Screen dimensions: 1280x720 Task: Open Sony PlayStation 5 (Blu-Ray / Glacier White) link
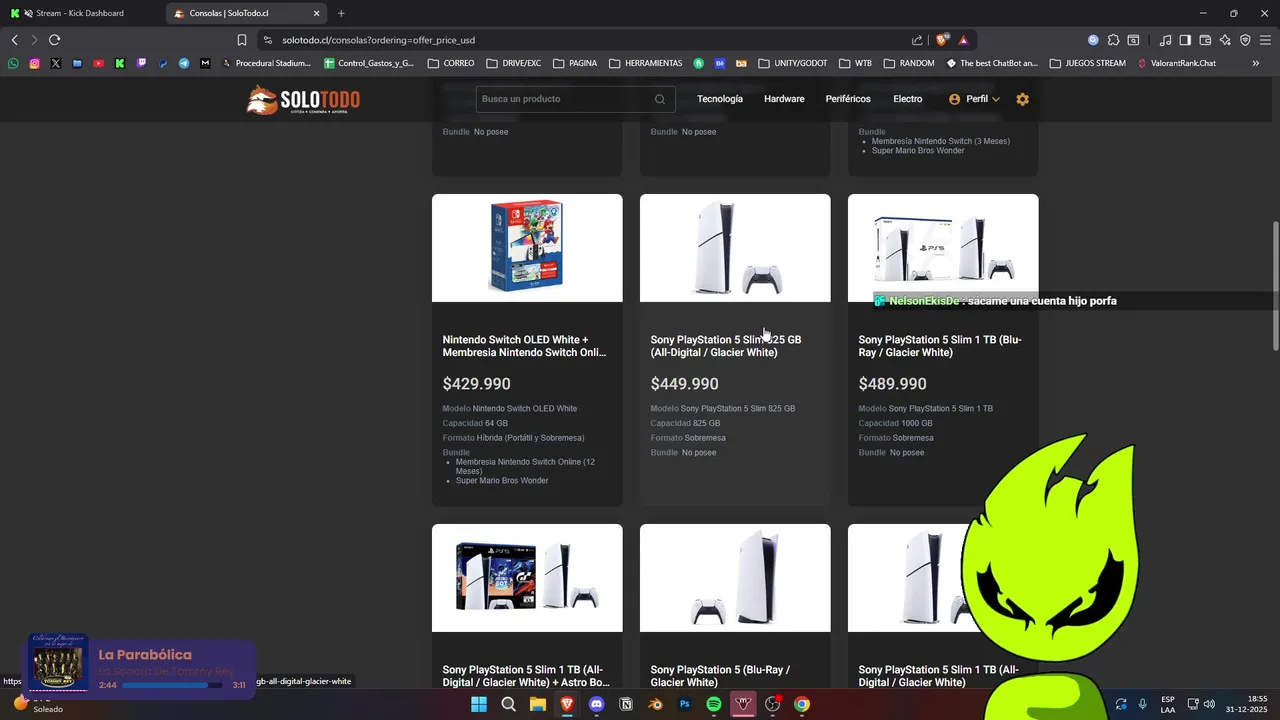pyautogui.click(x=720, y=676)
